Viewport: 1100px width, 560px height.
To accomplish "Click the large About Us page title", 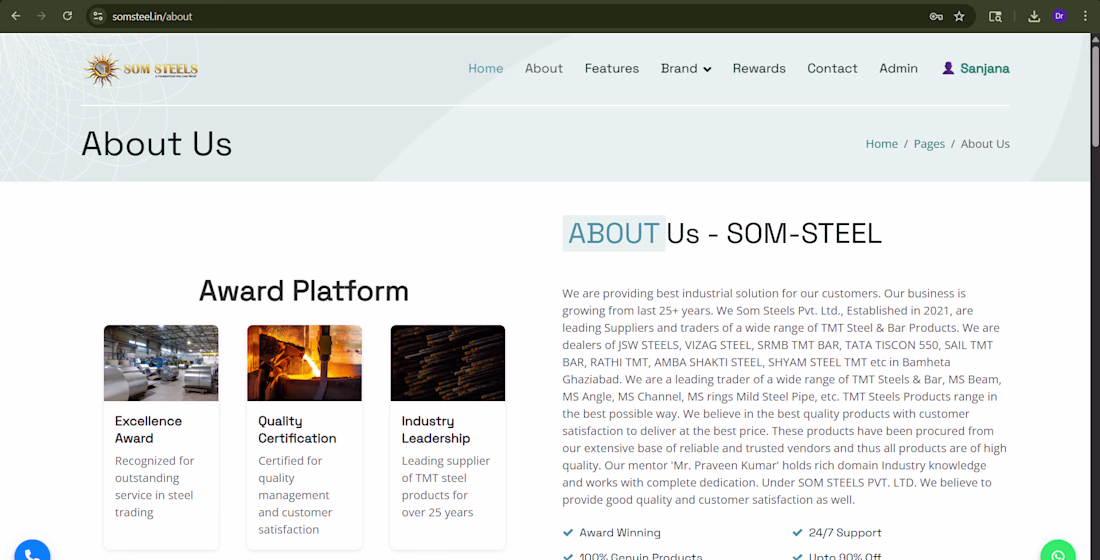I will tap(156, 144).
